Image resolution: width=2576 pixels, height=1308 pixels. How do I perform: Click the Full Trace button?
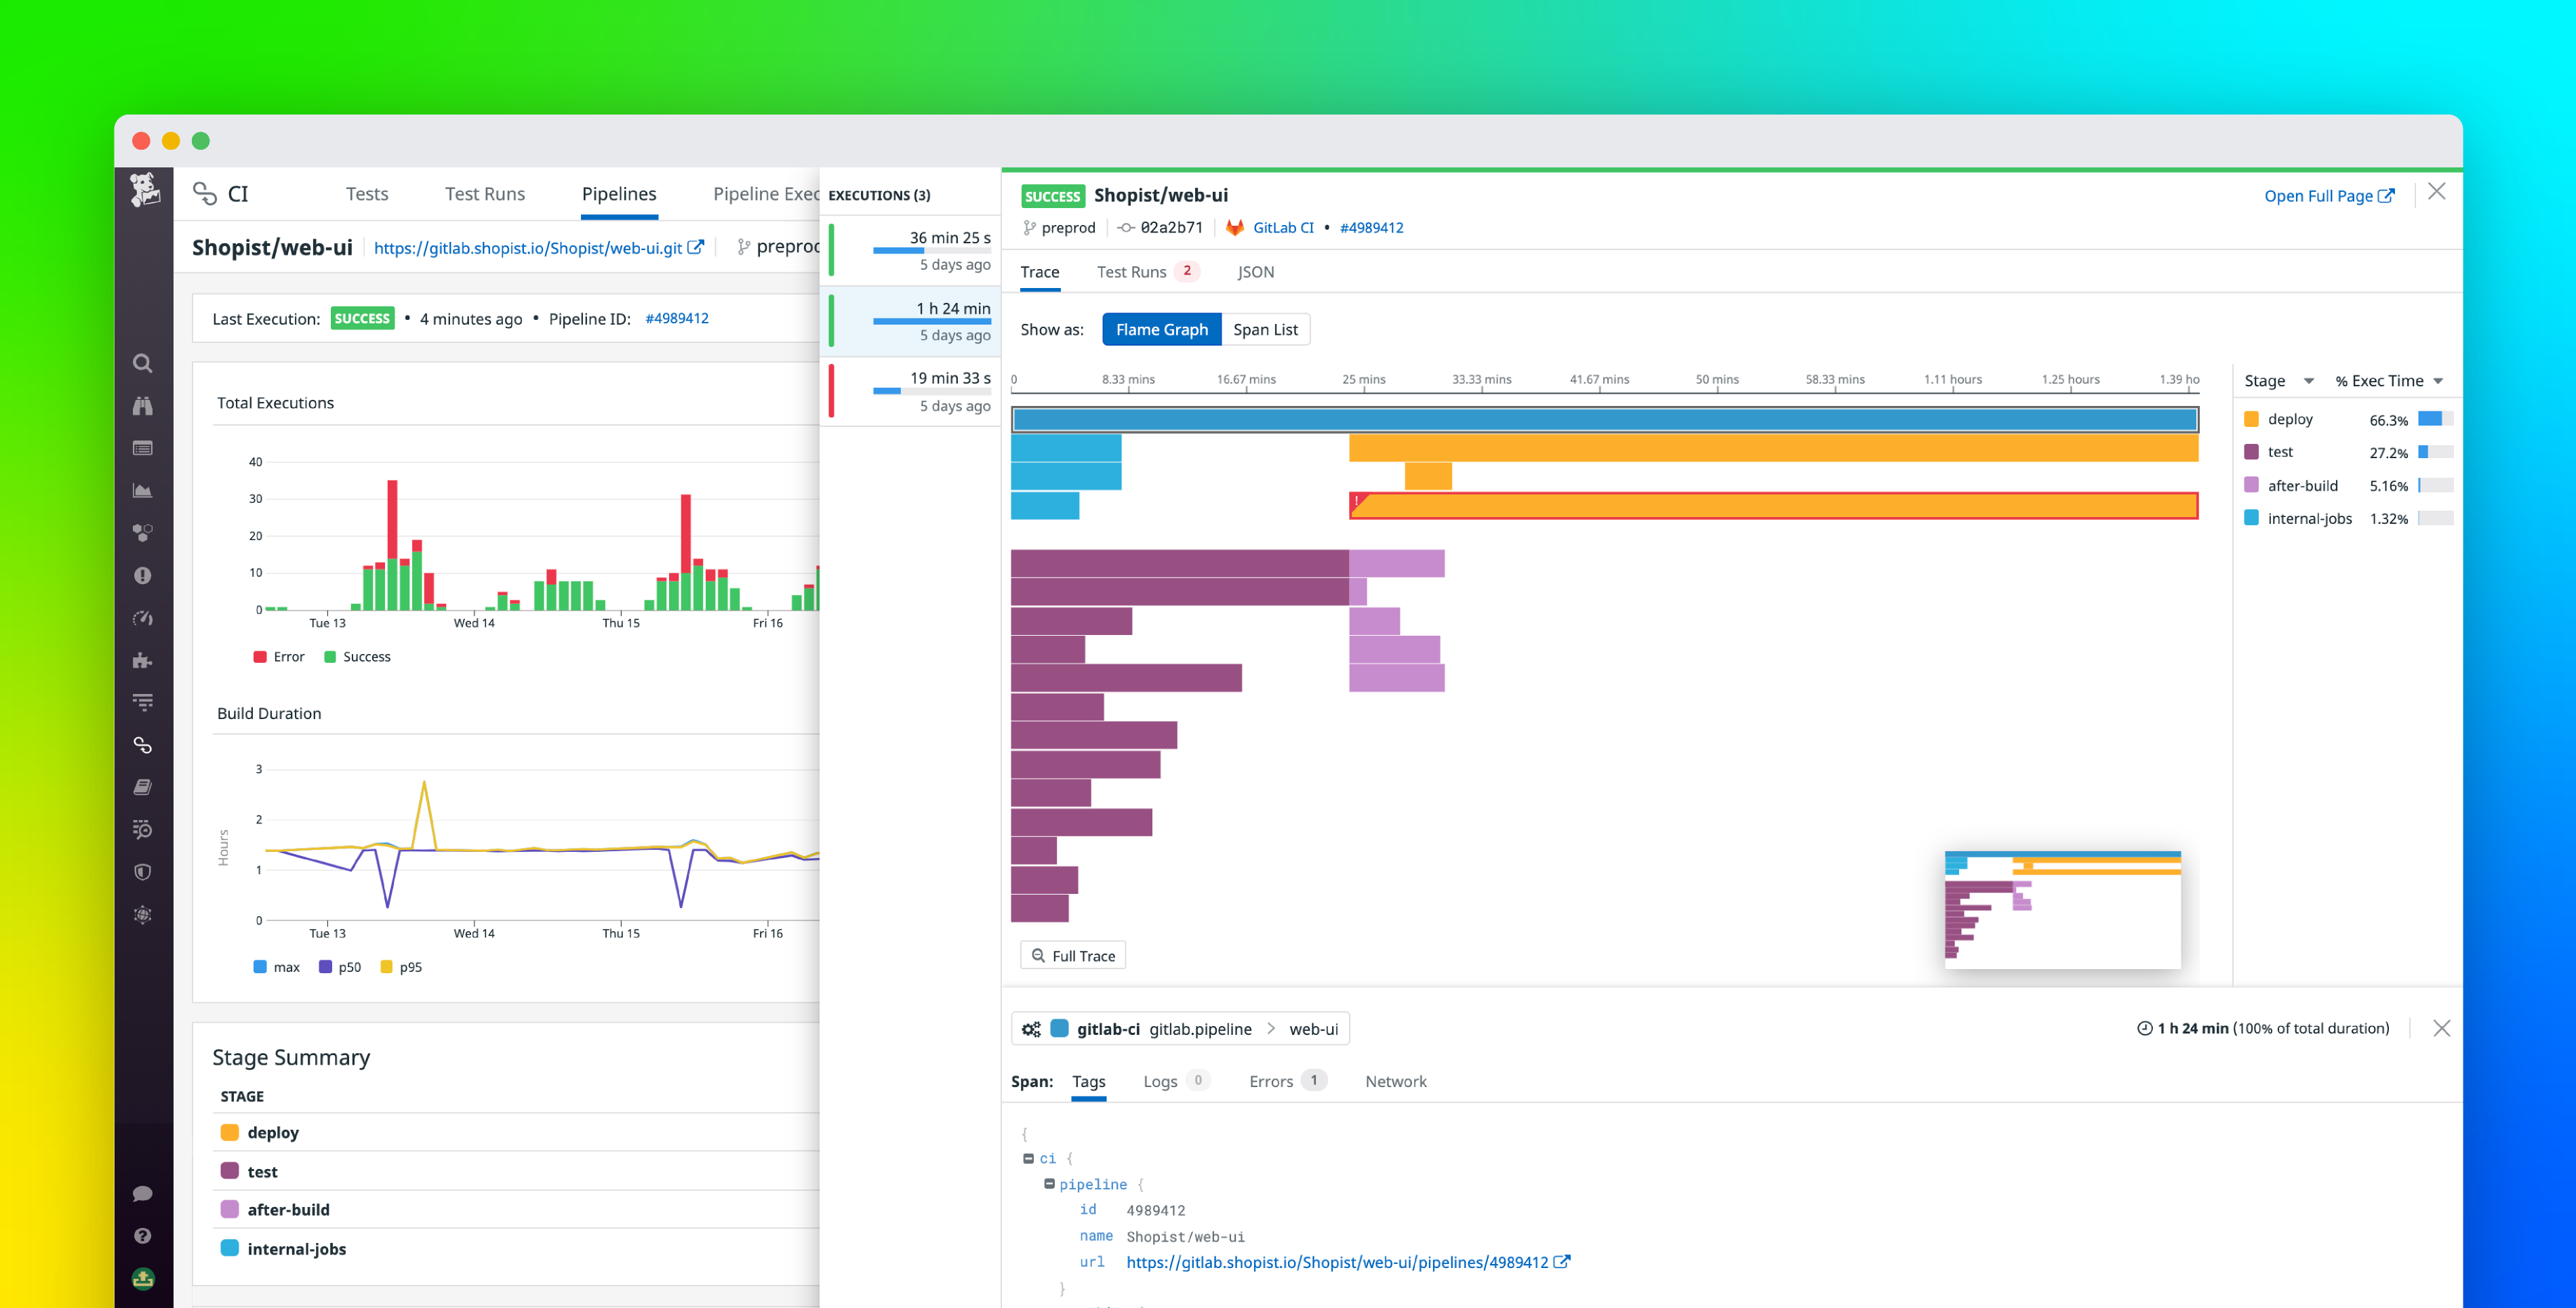(x=1073, y=955)
